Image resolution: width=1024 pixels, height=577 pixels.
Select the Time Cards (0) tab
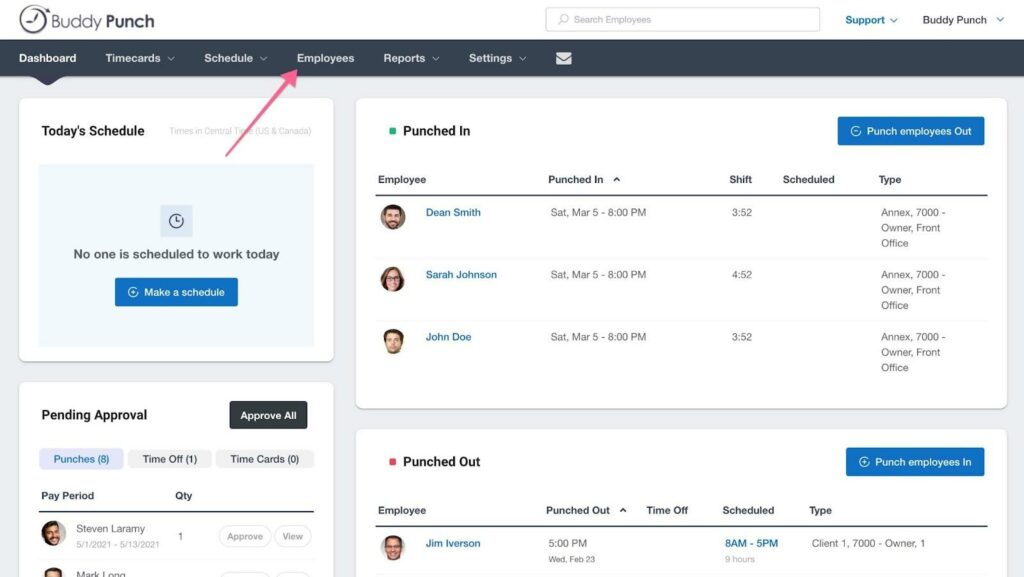[x=264, y=459]
